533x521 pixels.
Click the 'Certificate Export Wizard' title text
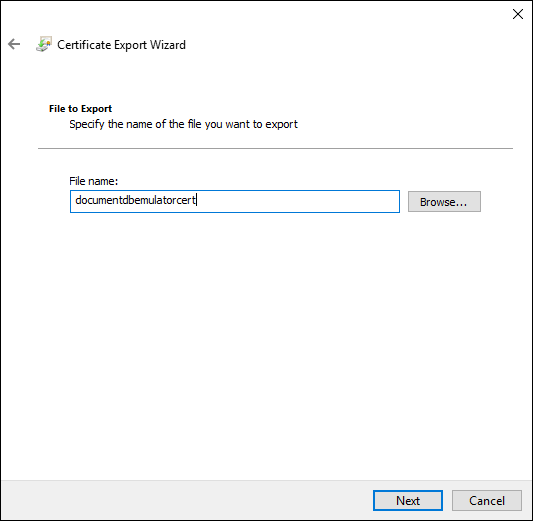click(121, 45)
